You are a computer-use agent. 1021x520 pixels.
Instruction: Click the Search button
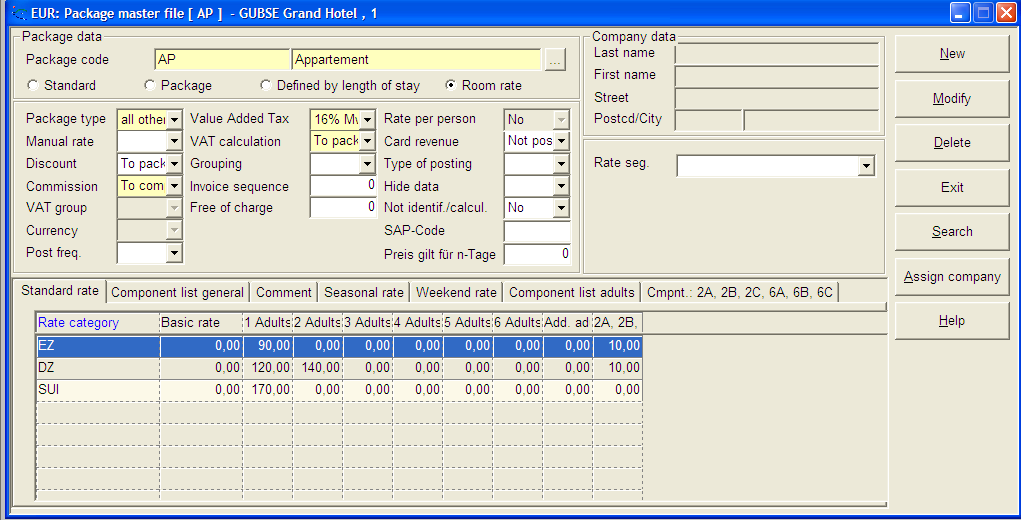point(952,232)
